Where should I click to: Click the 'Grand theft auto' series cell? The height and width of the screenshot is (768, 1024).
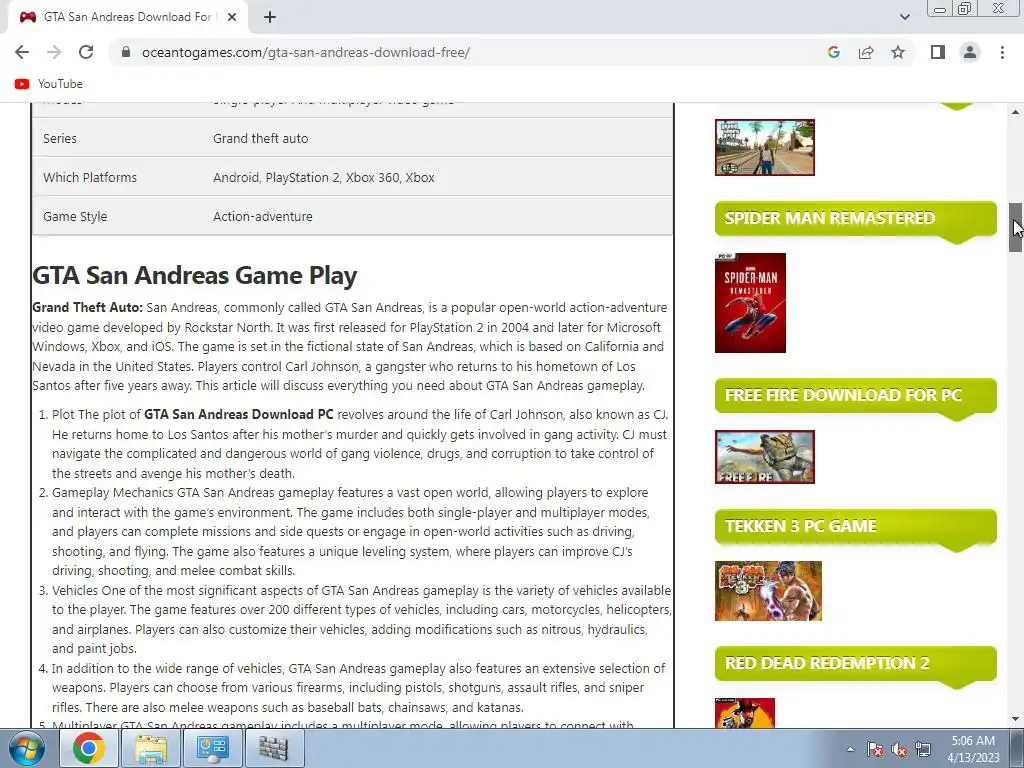[x=261, y=138]
